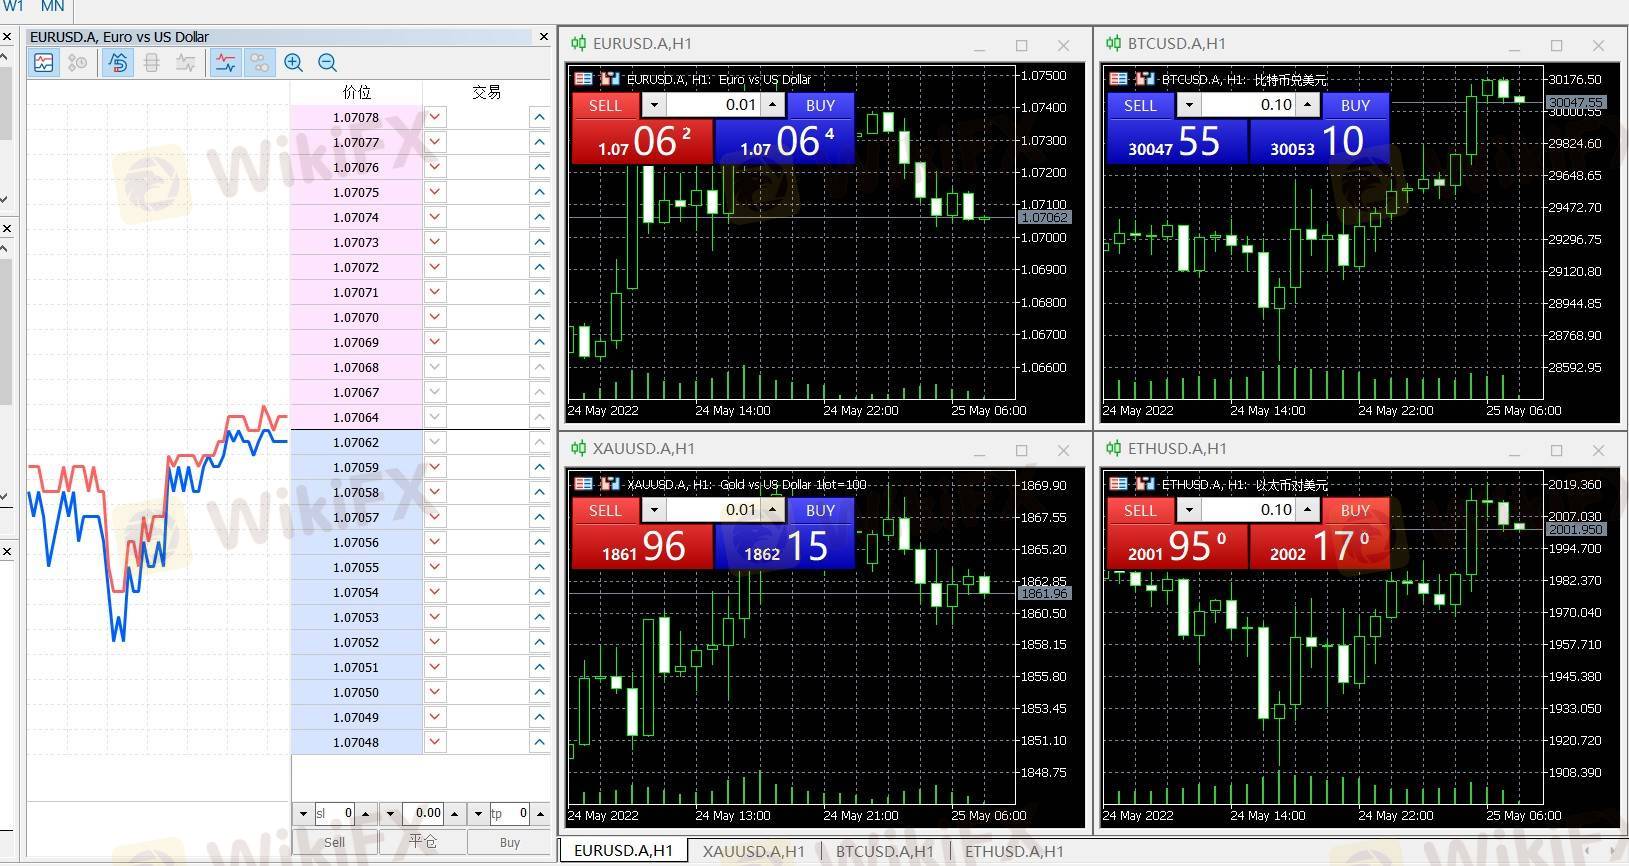Toggle the two-circles icon in the depth toolbar

click(x=260, y=63)
